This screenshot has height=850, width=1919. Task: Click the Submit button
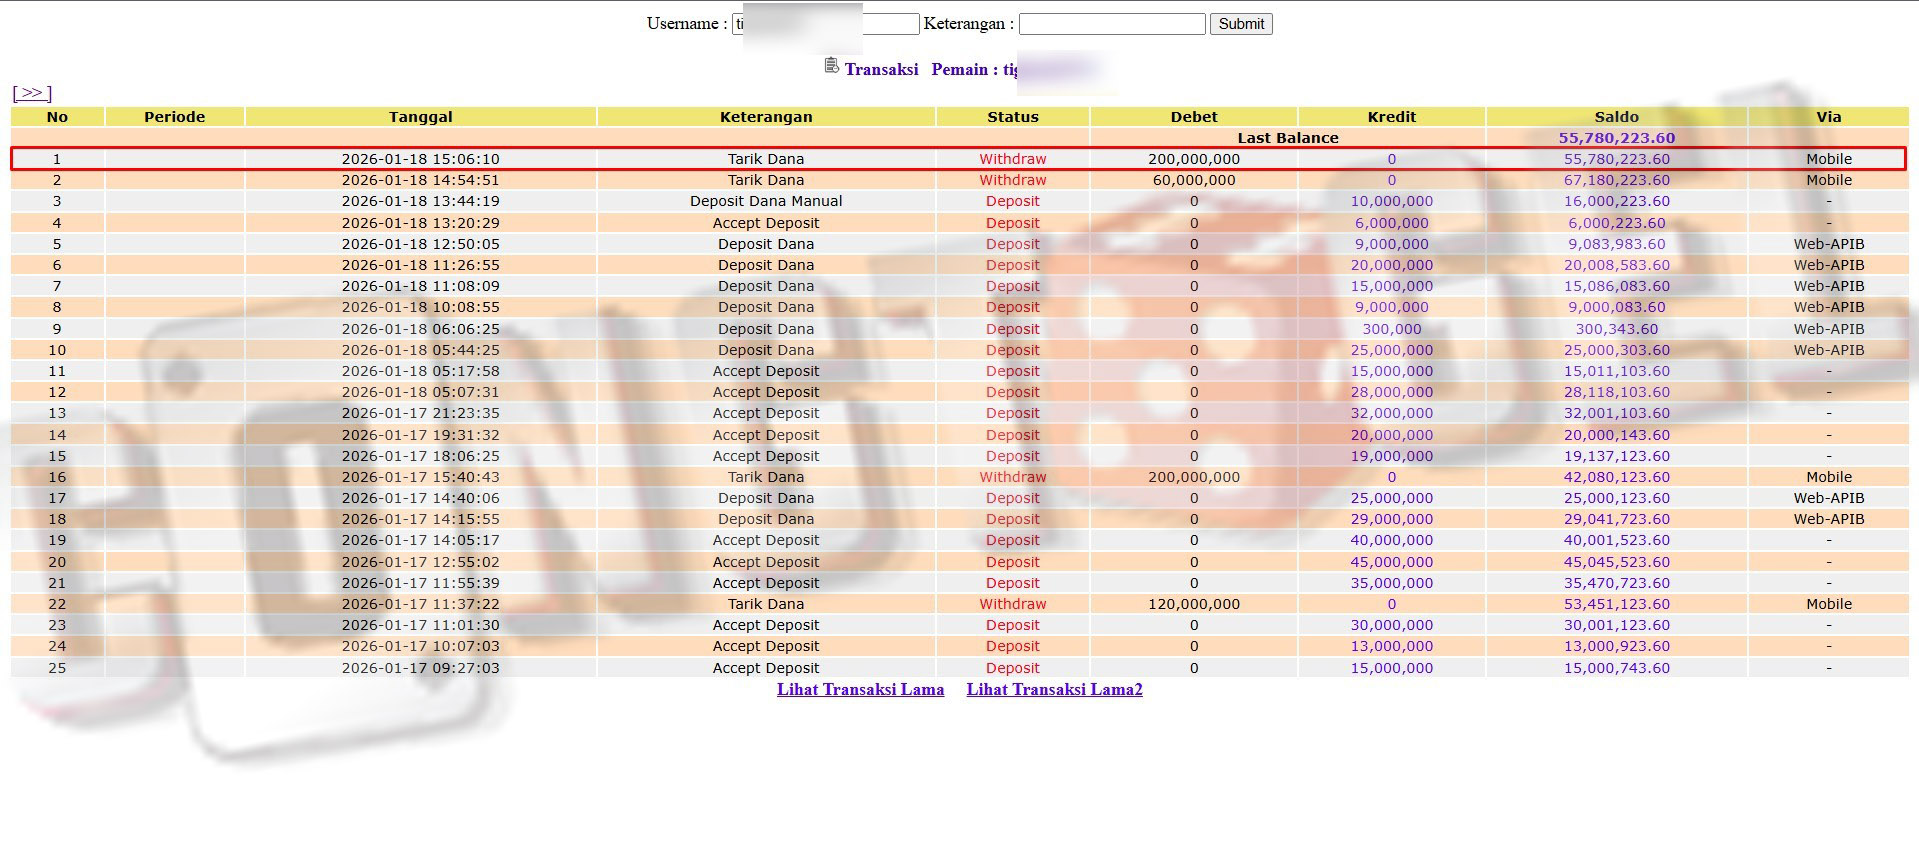[1241, 24]
